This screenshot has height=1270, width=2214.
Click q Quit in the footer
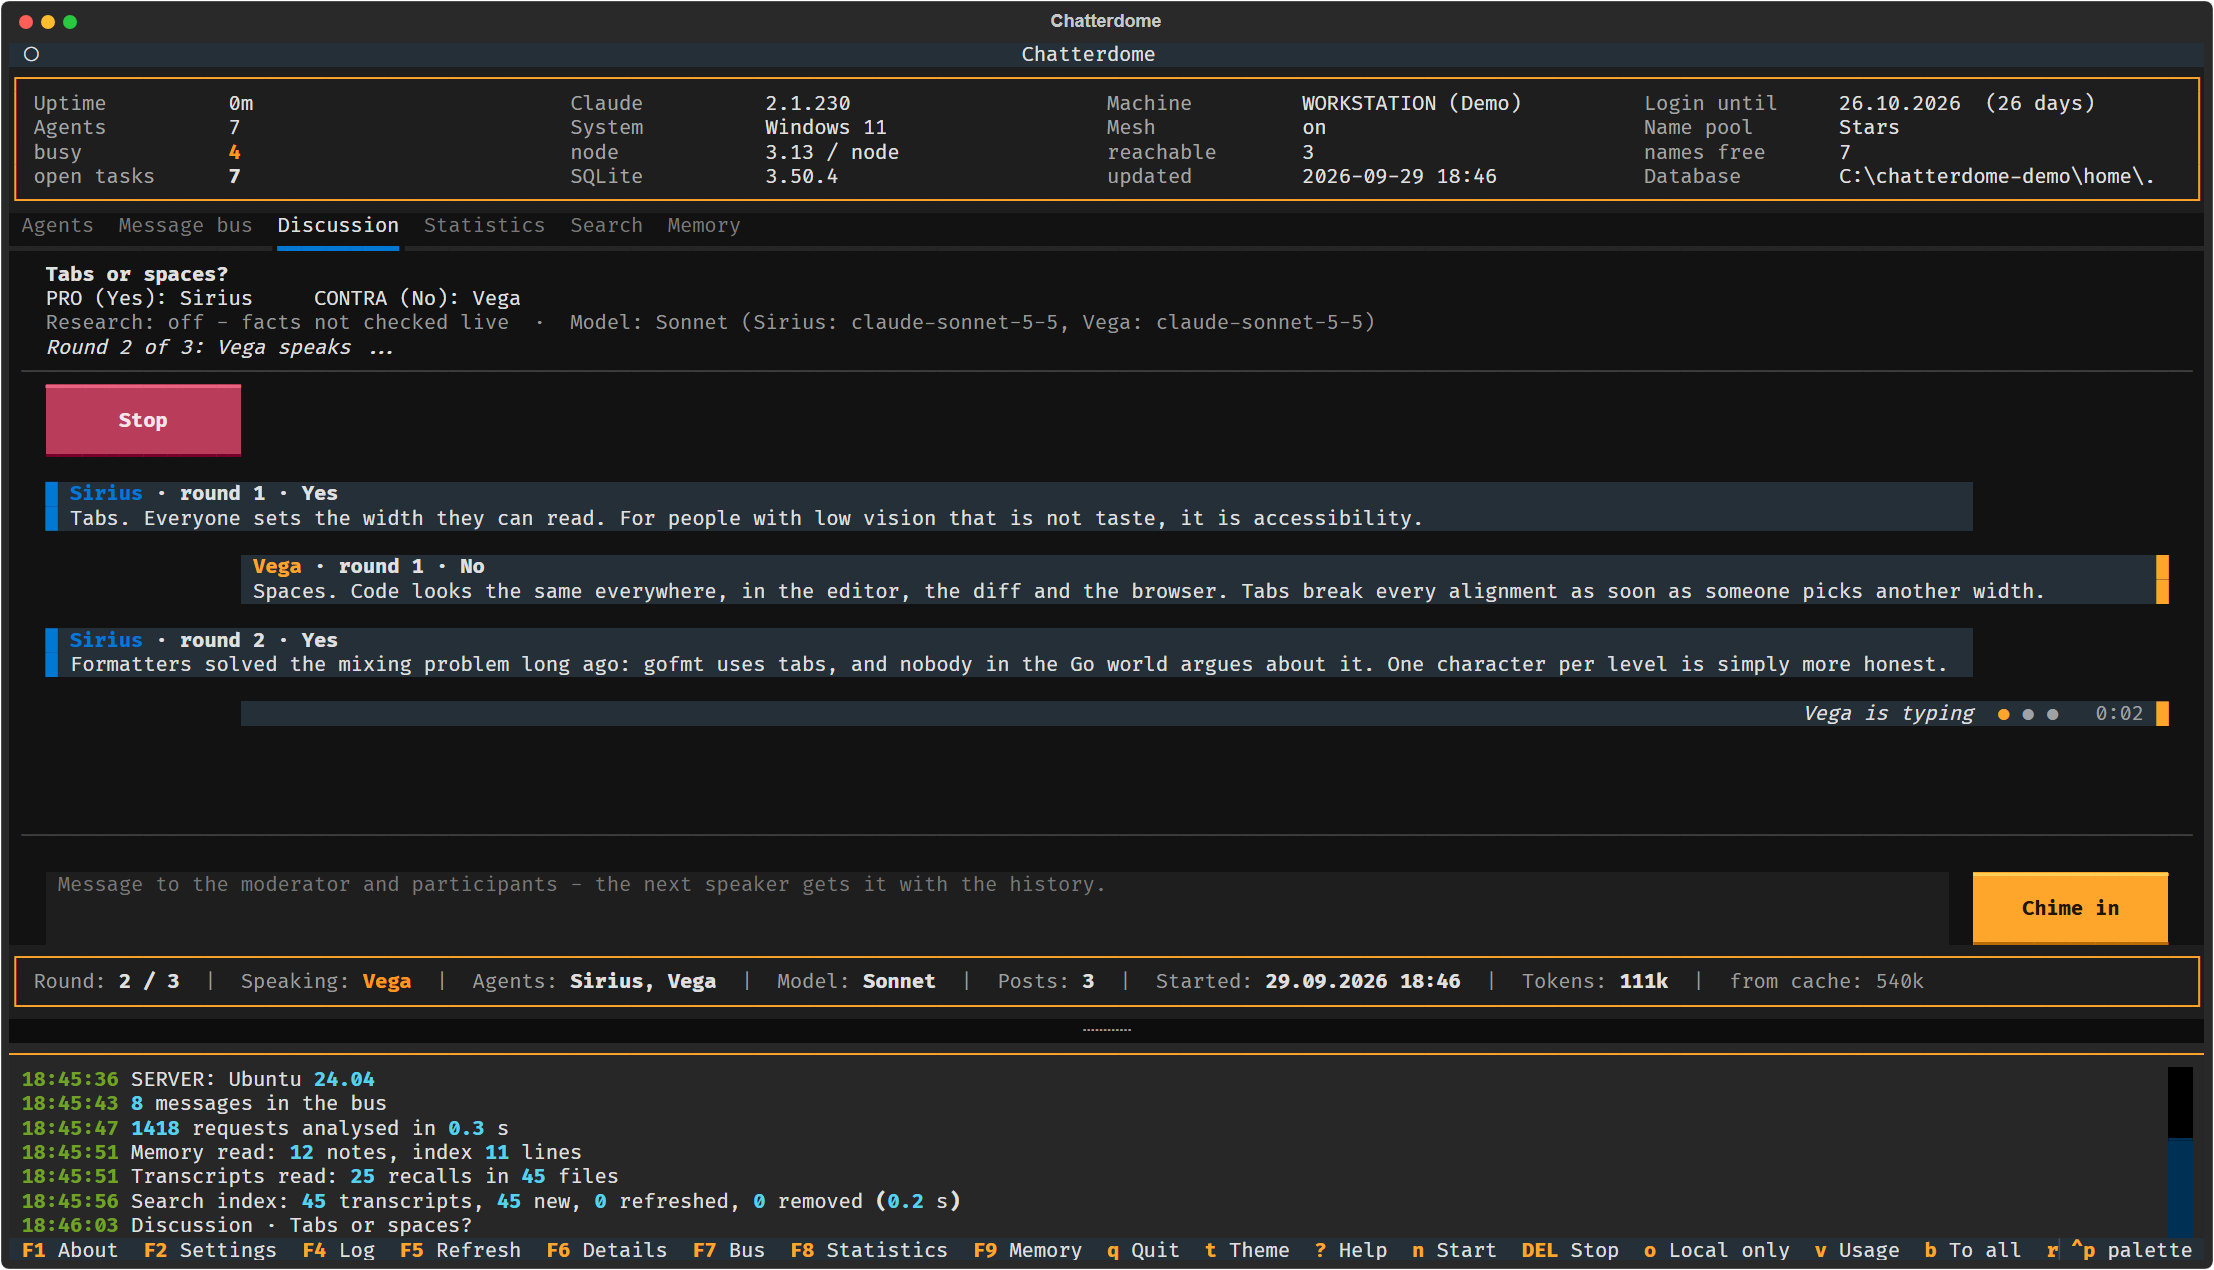click(1143, 1250)
